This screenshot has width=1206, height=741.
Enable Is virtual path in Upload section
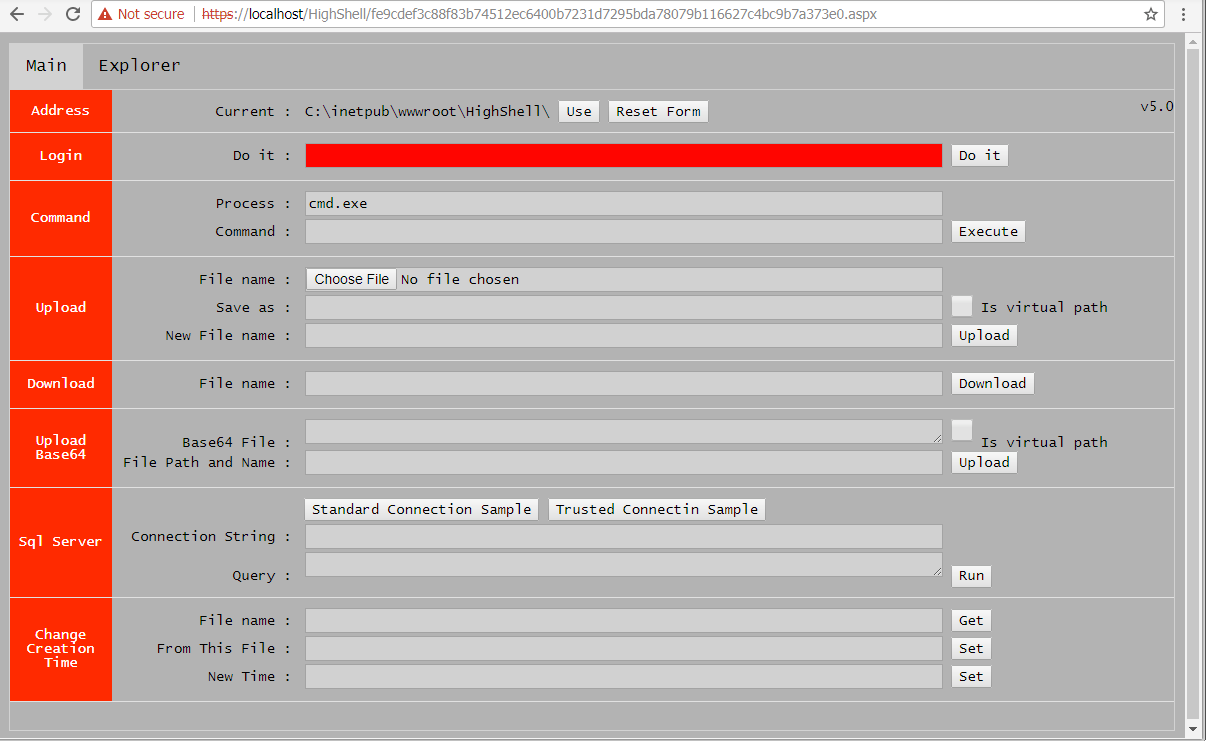(962, 306)
